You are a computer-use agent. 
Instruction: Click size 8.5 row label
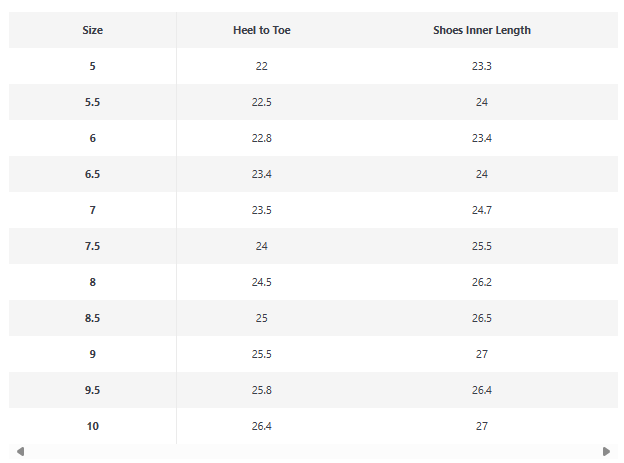tap(92, 318)
